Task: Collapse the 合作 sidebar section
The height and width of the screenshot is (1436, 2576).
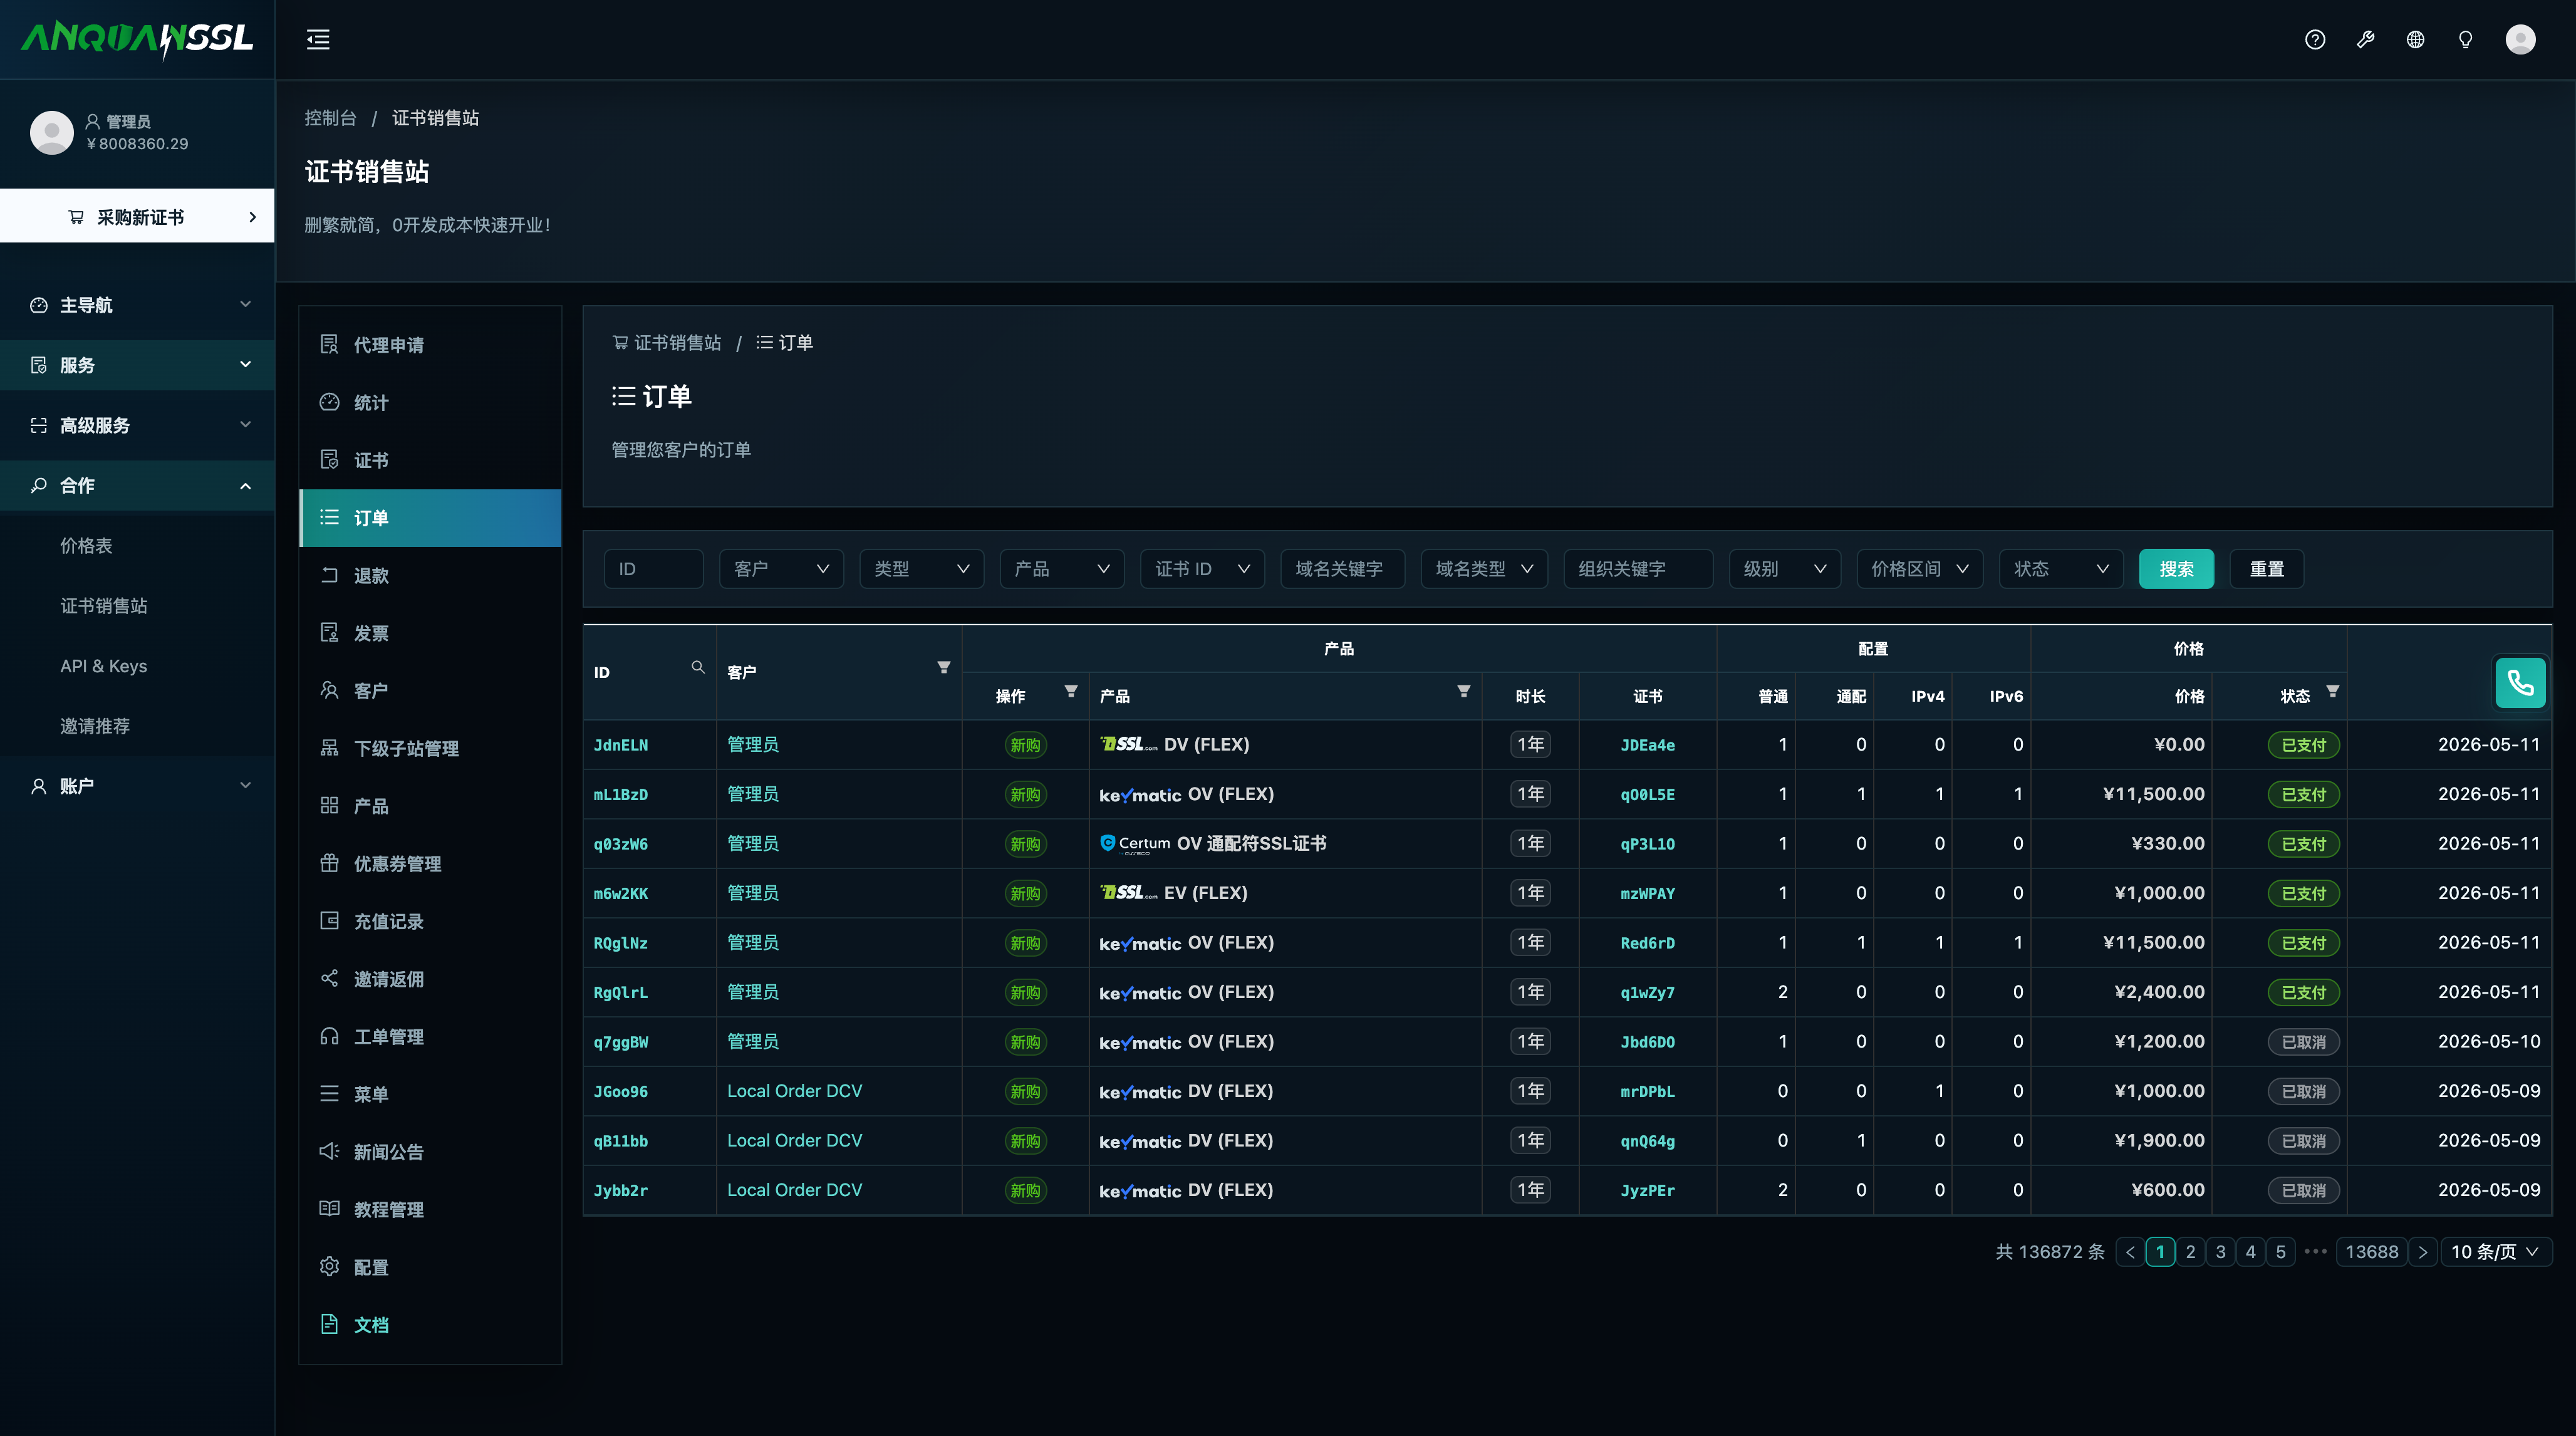Action: pos(137,485)
